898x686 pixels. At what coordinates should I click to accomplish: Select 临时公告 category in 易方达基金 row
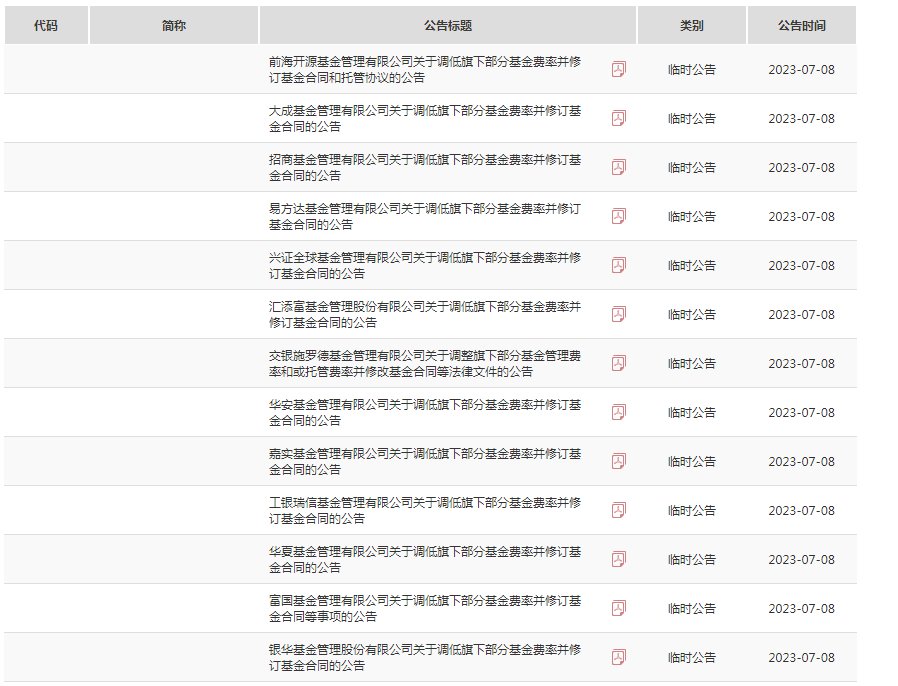pos(692,216)
